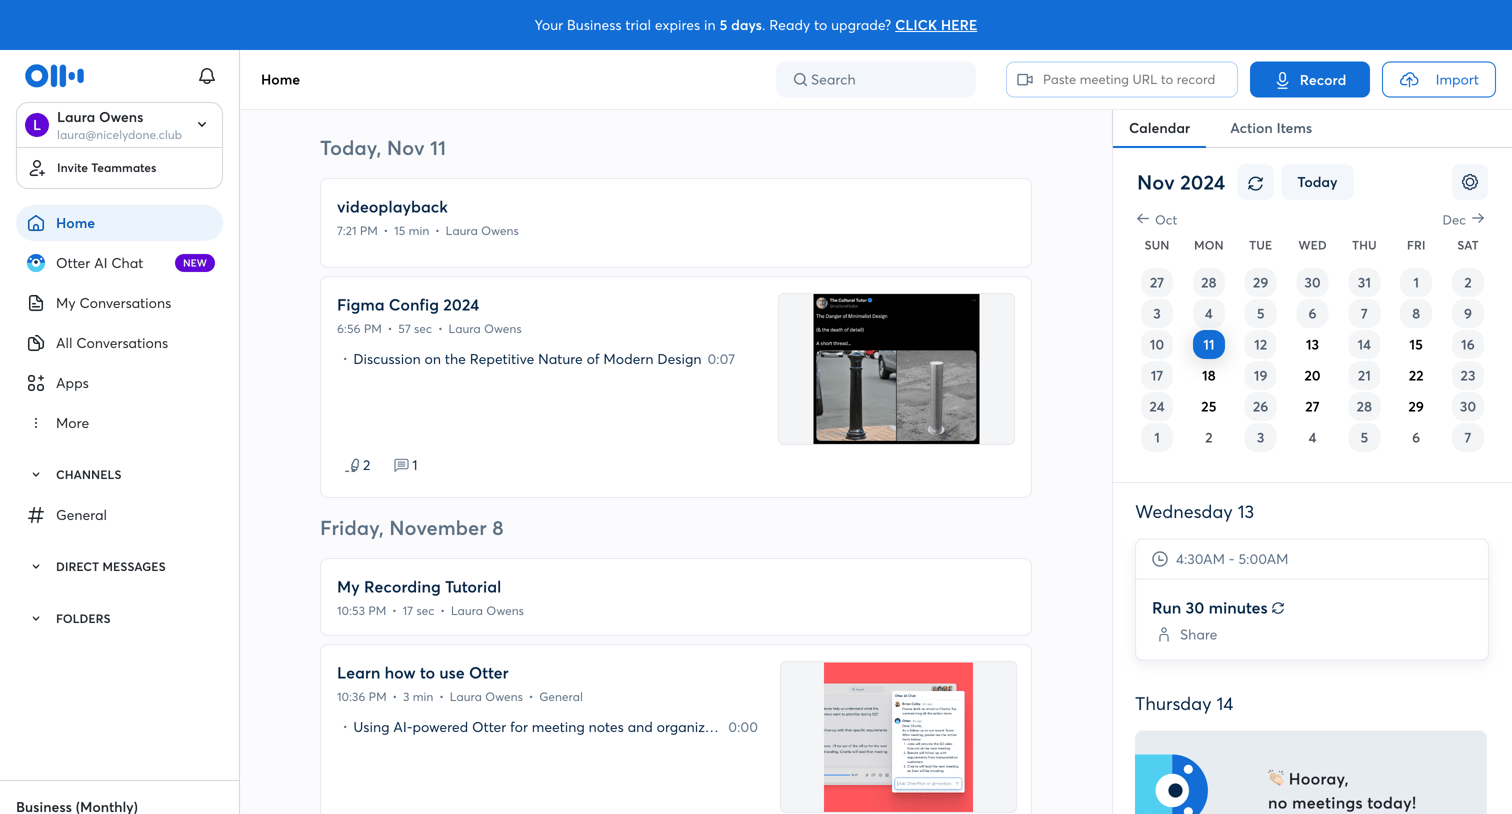Select November 22 in the calendar
This screenshot has height=814, width=1512.
click(x=1416, y=376)
